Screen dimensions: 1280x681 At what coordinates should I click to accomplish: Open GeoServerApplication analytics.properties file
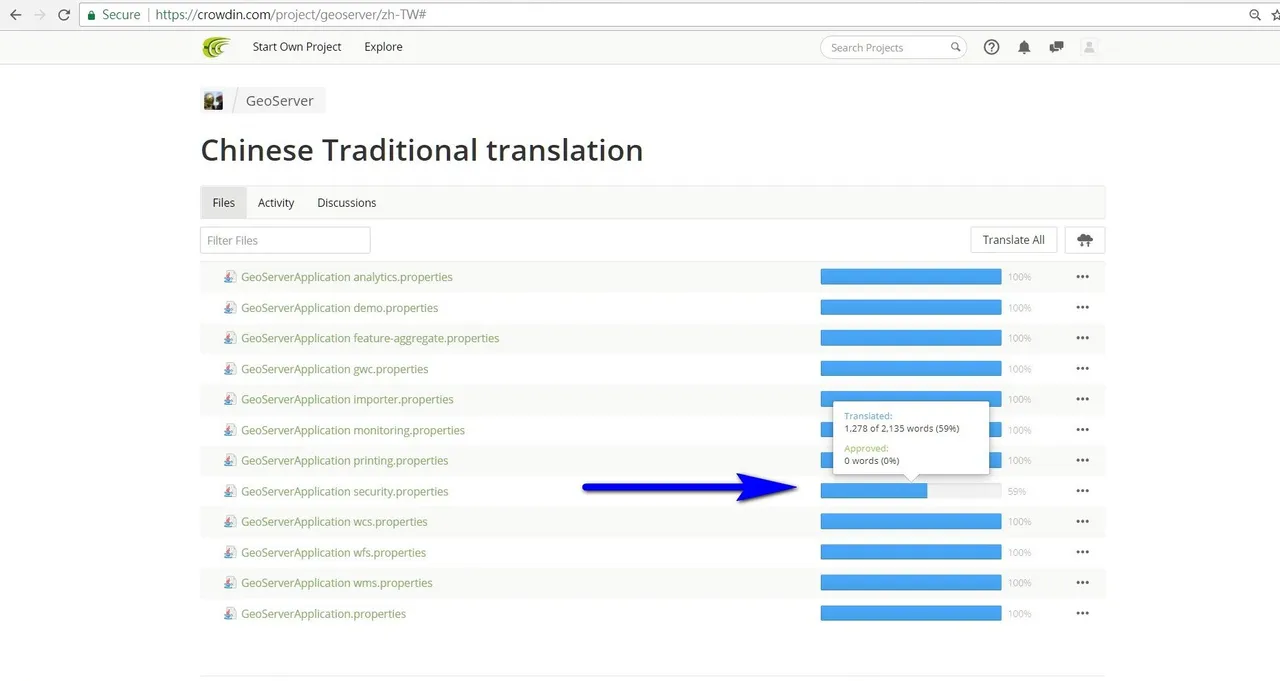click(347, 277)
